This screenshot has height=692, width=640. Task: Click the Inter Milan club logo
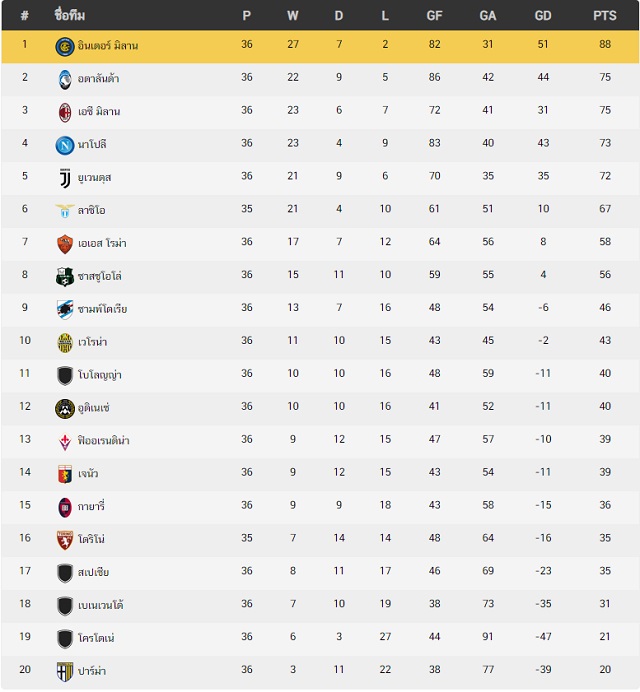coord(65,46)
